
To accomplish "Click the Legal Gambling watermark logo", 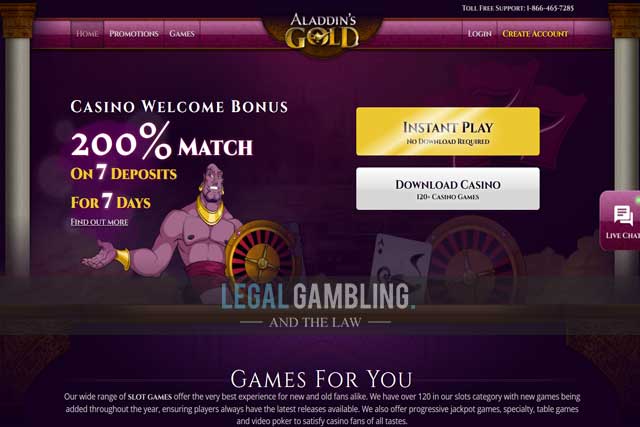I will pos(318,304).
